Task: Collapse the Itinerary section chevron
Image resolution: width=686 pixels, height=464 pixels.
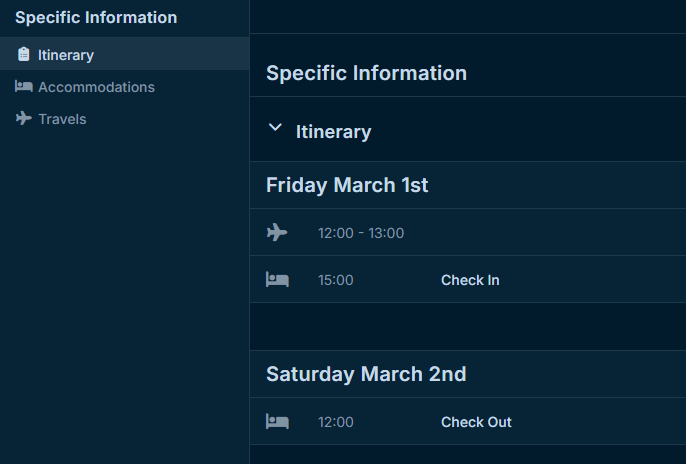Action: click(275, 127)
